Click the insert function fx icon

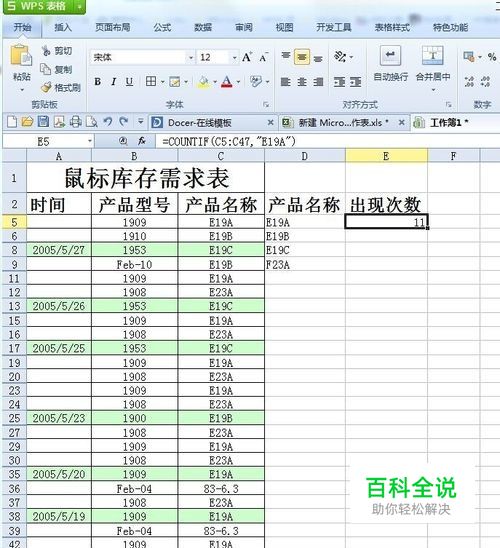142,141
